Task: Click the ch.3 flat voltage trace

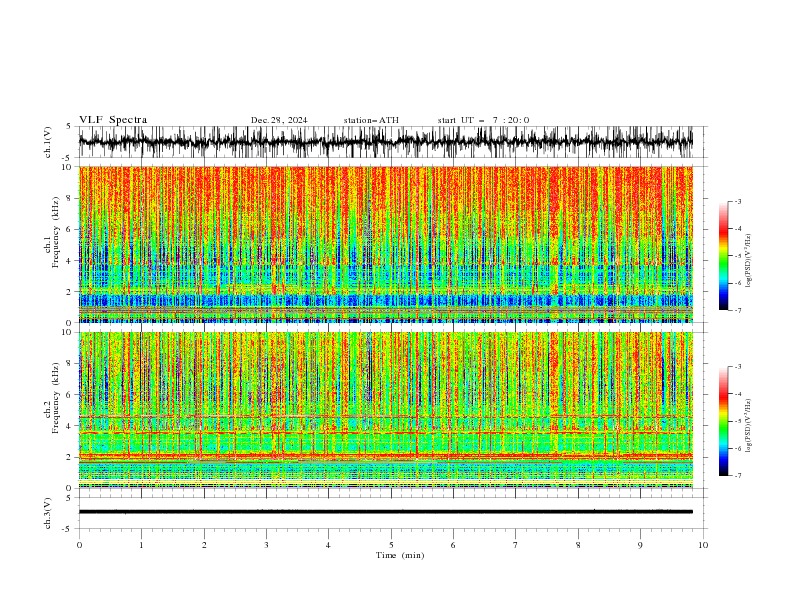Action: (385, 512)
